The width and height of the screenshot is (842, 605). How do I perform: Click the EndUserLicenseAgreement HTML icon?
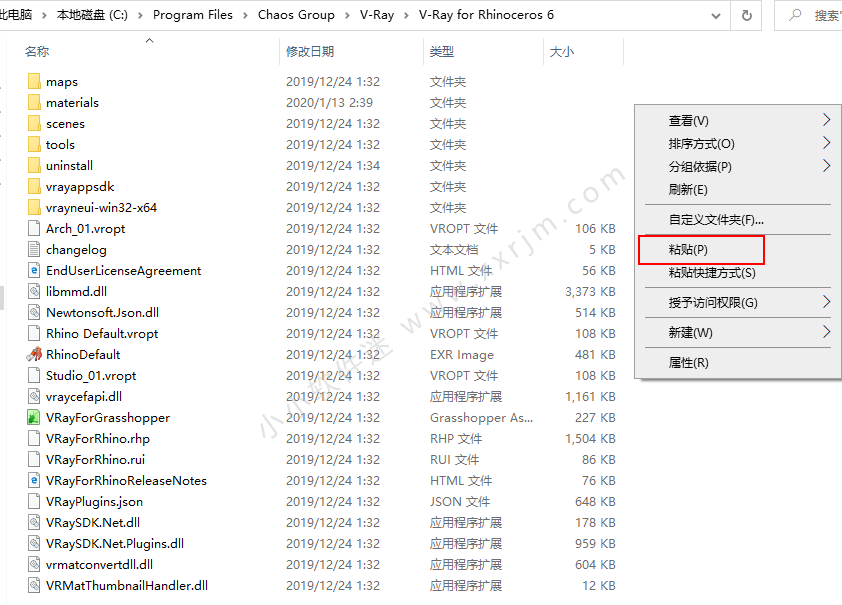click(x=34, y=270)
